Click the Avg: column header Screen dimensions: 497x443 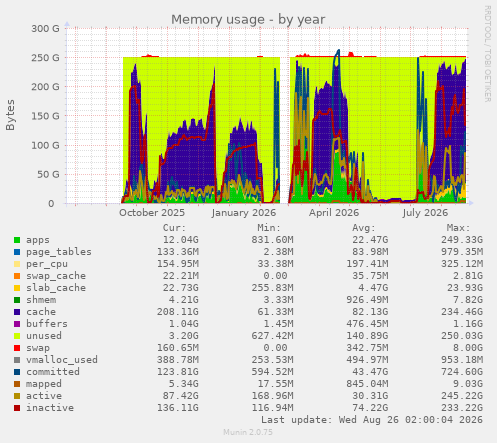(x=364, y=228)
